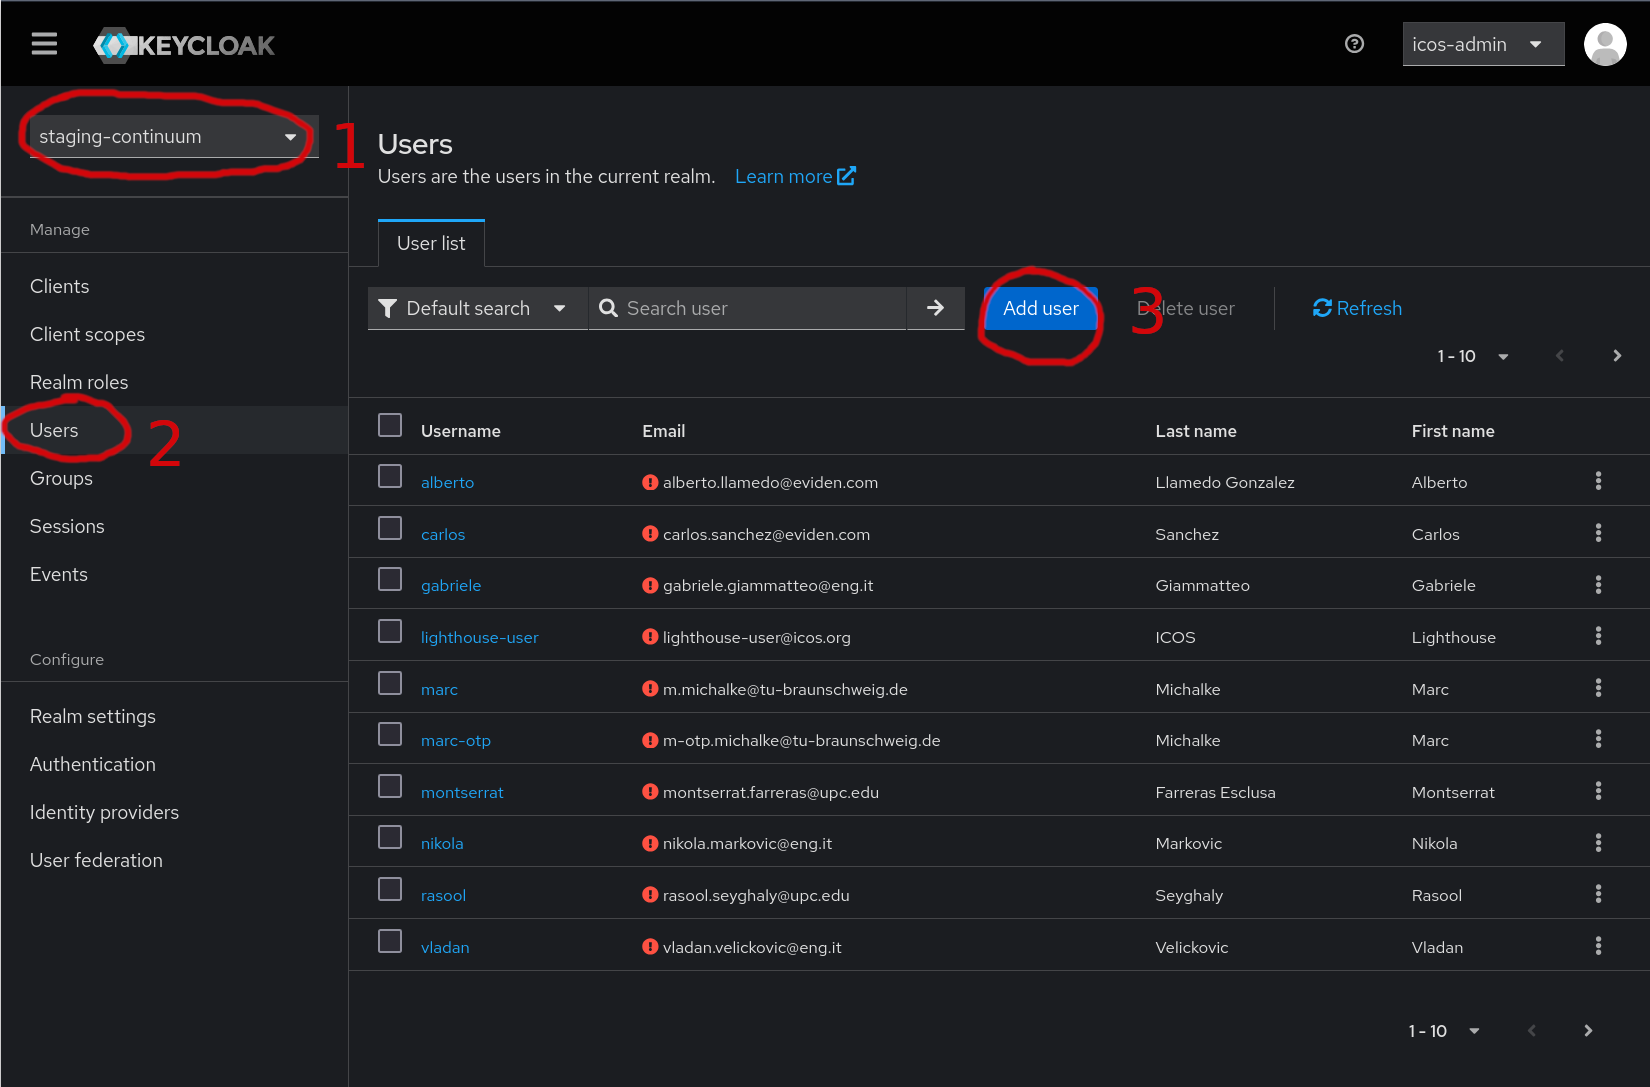Submit search with the arrow button
The width and height of the screenshot is (1650, 1087).
click(x=935, y=308)
